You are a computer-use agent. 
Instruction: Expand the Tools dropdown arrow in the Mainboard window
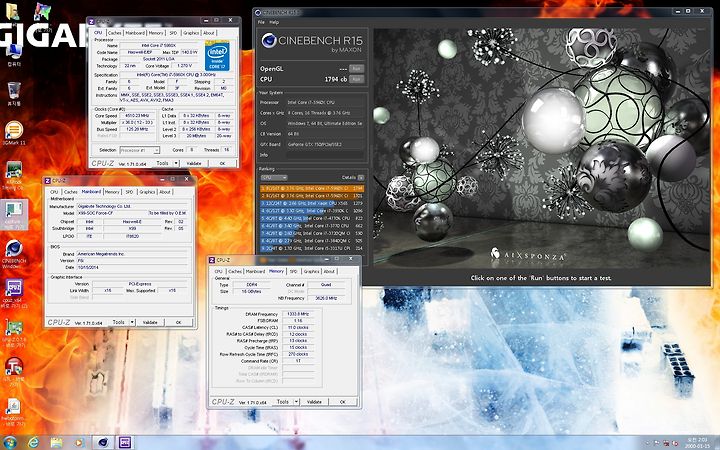click(132, 322)
